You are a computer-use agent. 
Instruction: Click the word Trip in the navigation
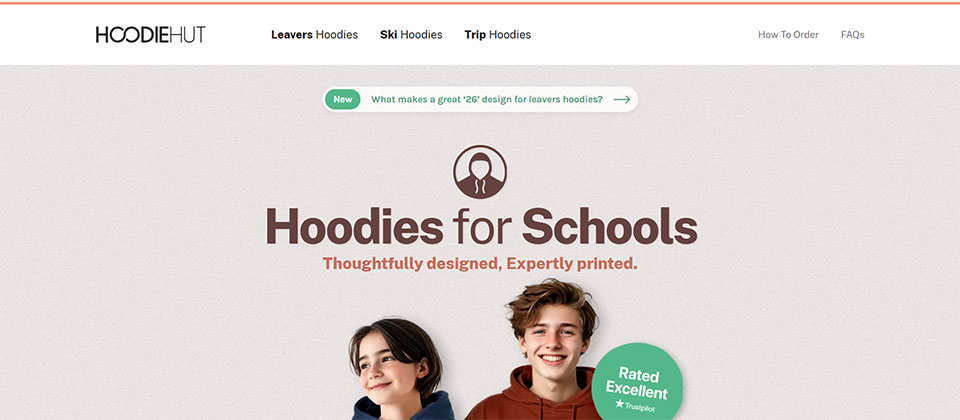point(475,35)
